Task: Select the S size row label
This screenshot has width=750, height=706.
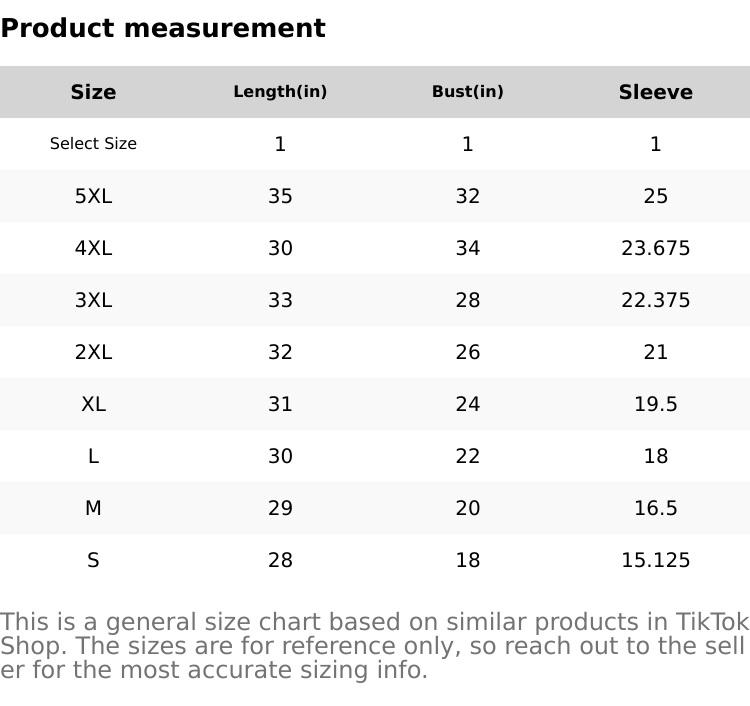Action: [x=93, y=560]
